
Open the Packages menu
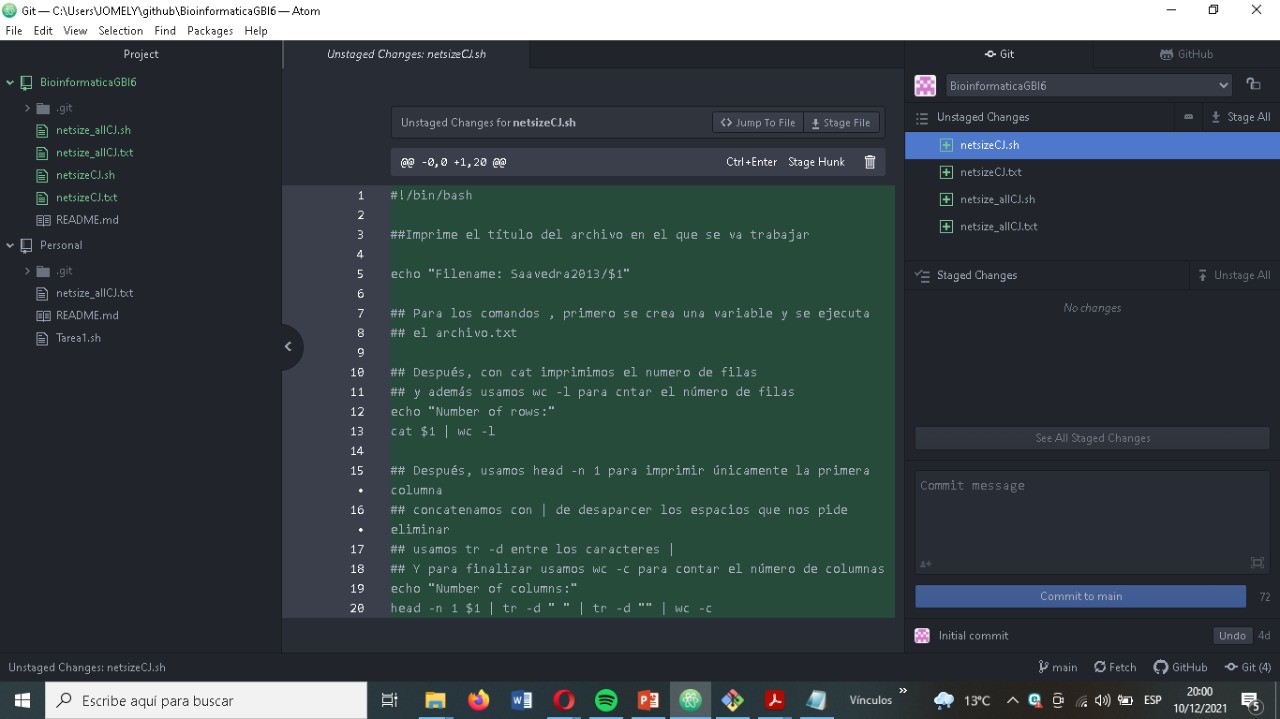click(209, 30)
